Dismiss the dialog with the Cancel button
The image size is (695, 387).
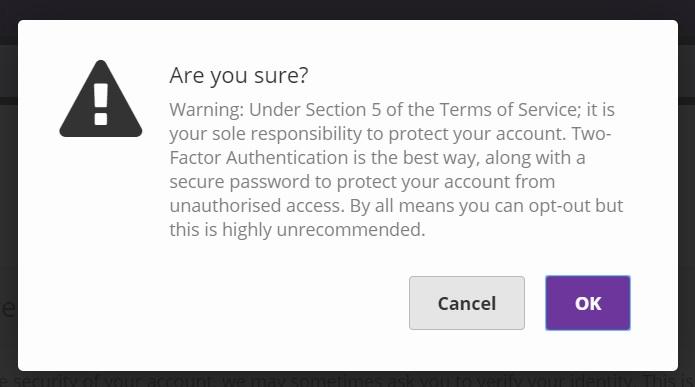pyautogui.click(x=467, y=303)
